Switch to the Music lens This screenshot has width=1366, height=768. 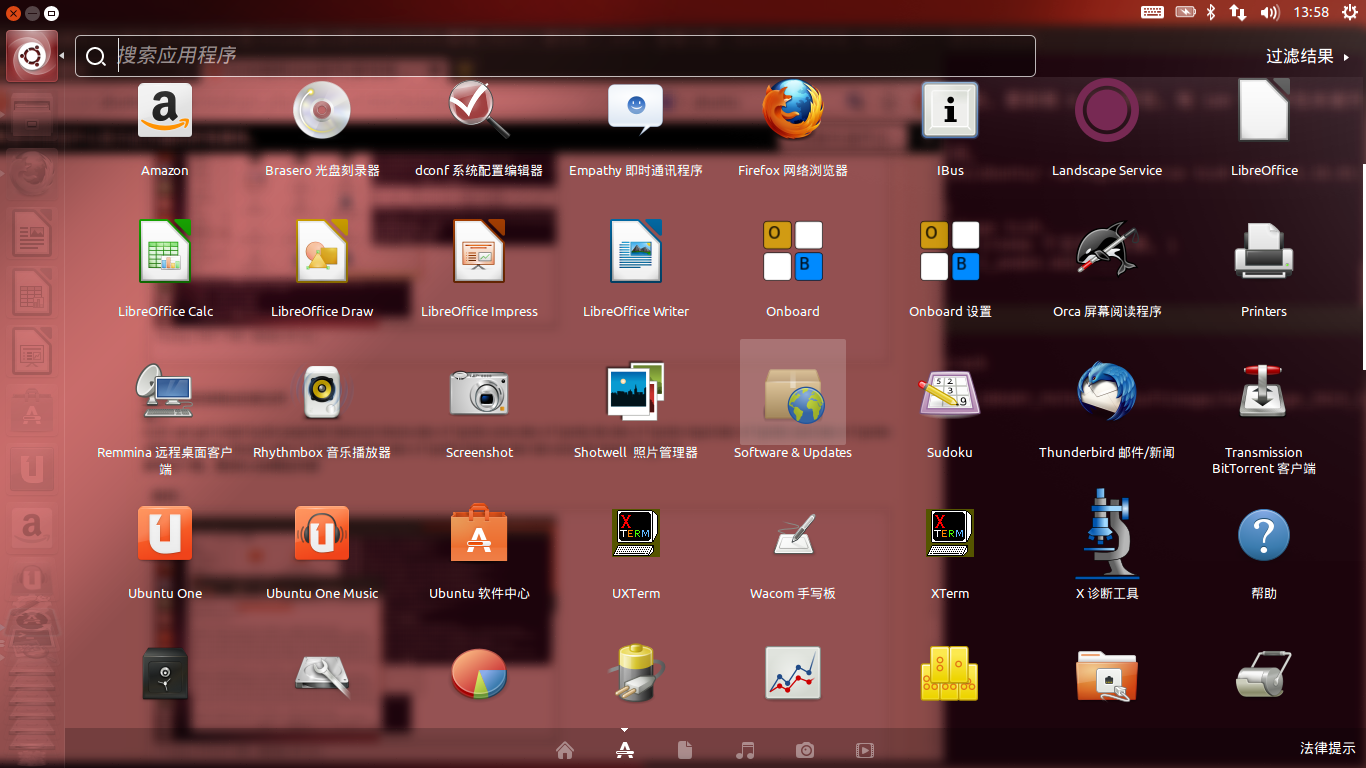(745, 750)
